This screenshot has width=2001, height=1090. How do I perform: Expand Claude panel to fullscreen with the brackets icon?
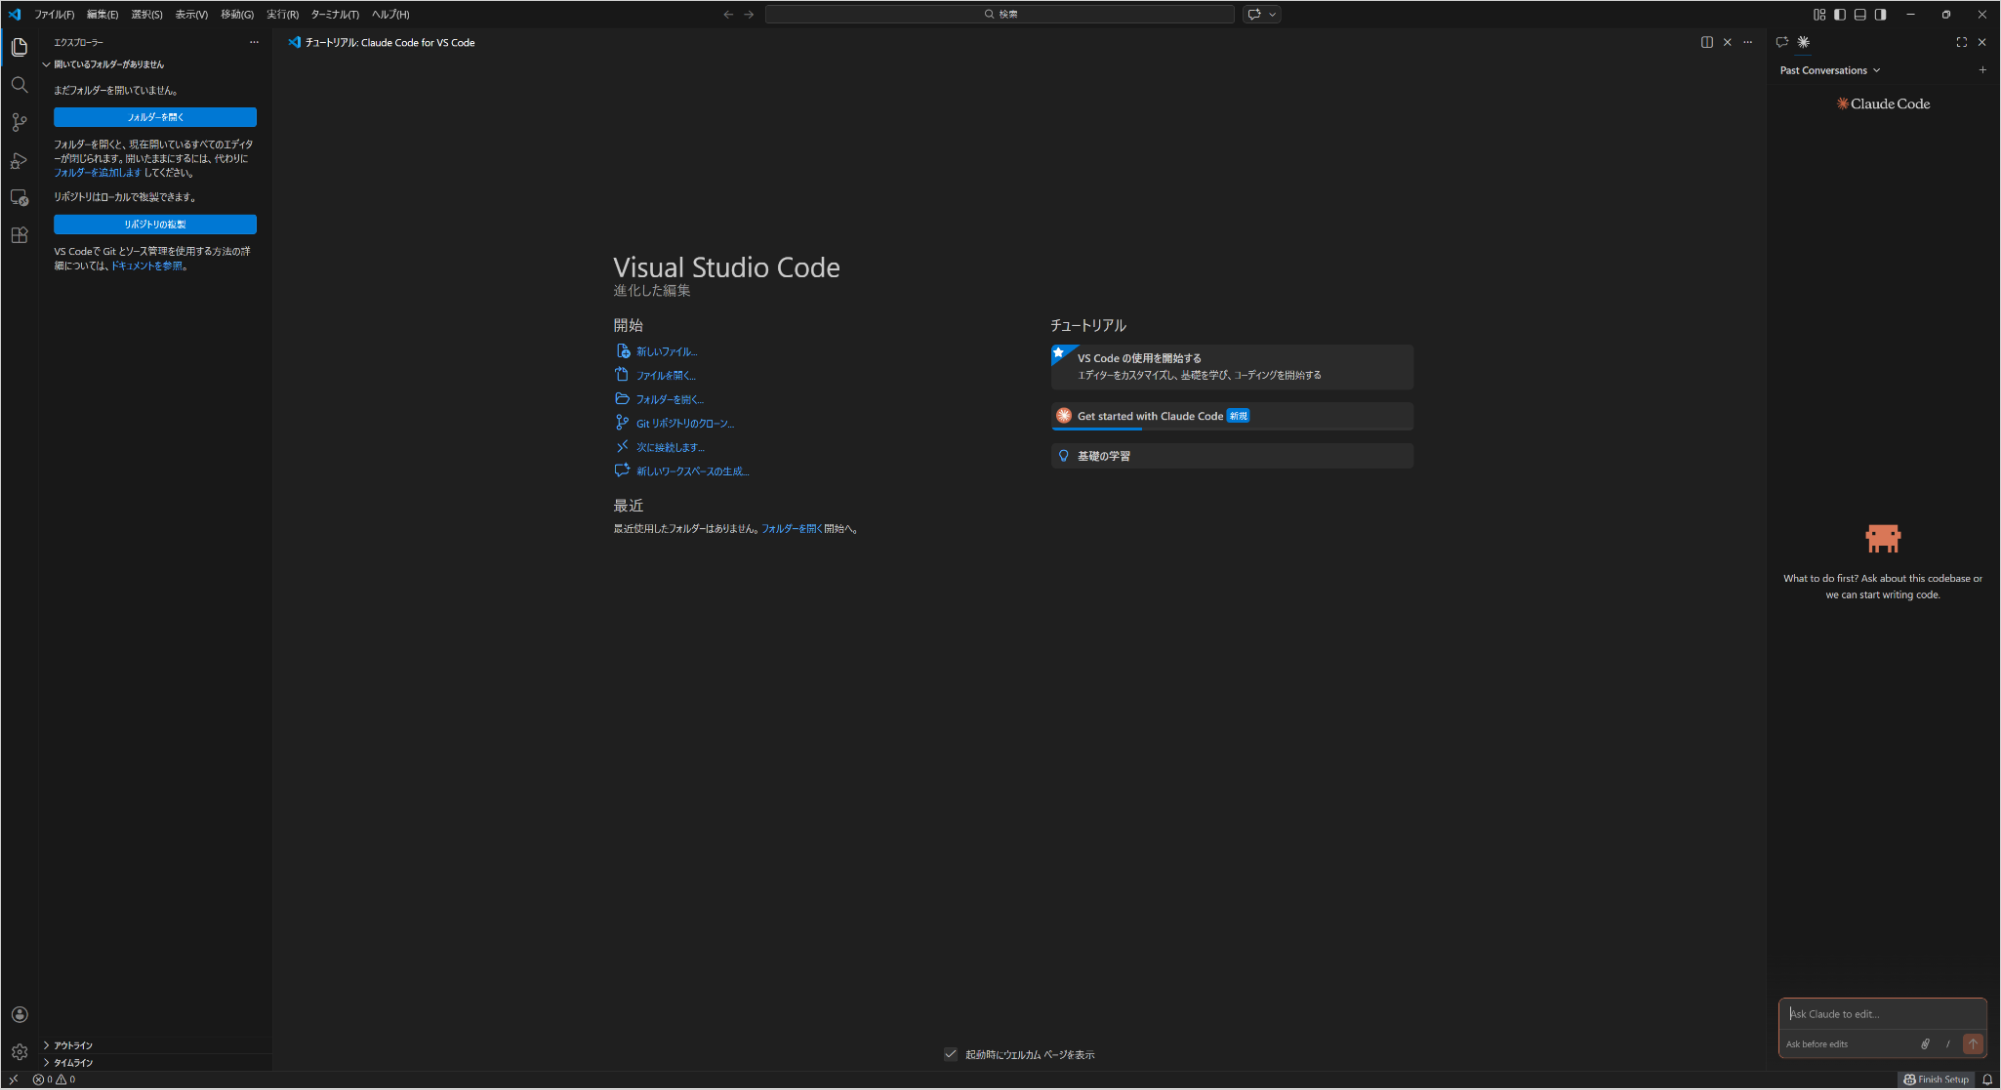pos(1961,42)
